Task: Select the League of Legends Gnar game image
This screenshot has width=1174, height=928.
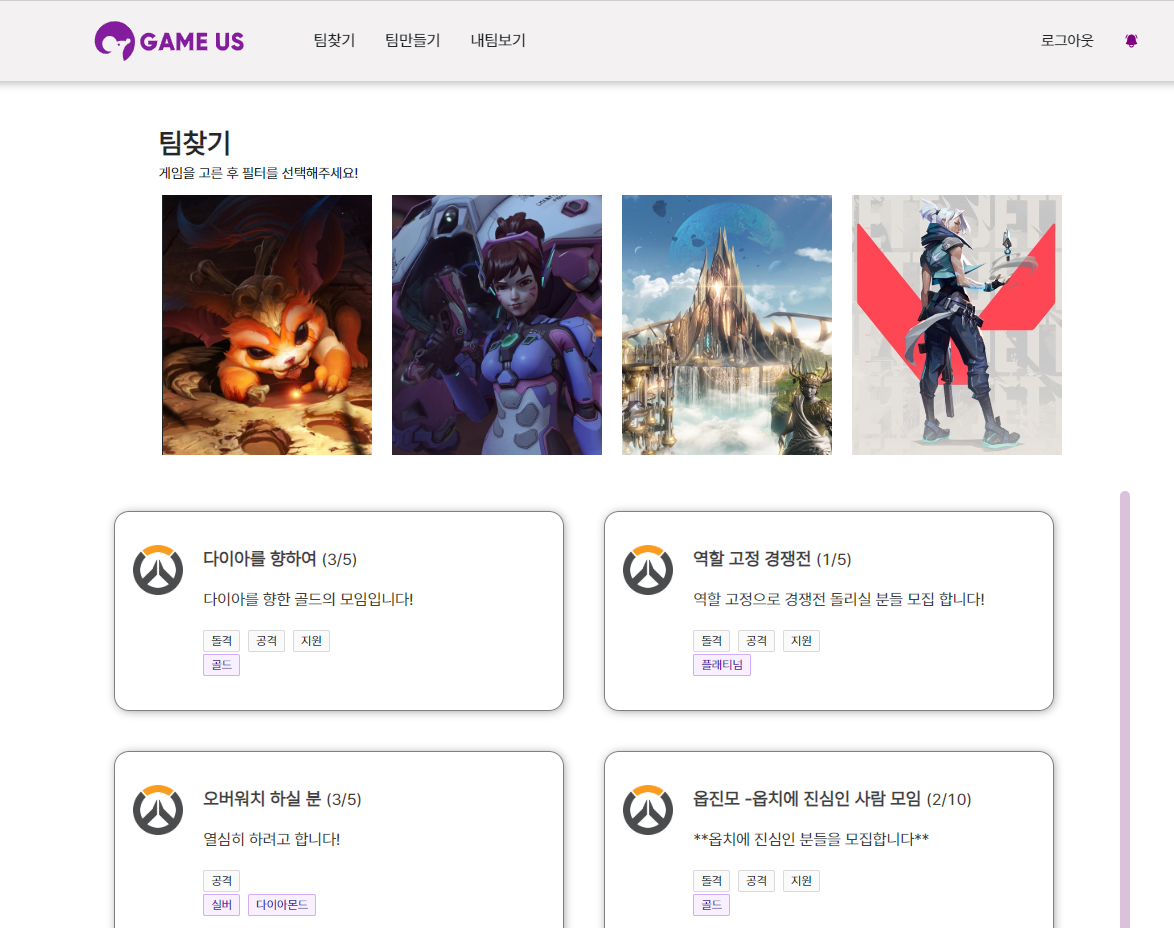Action: coord(267,325)
